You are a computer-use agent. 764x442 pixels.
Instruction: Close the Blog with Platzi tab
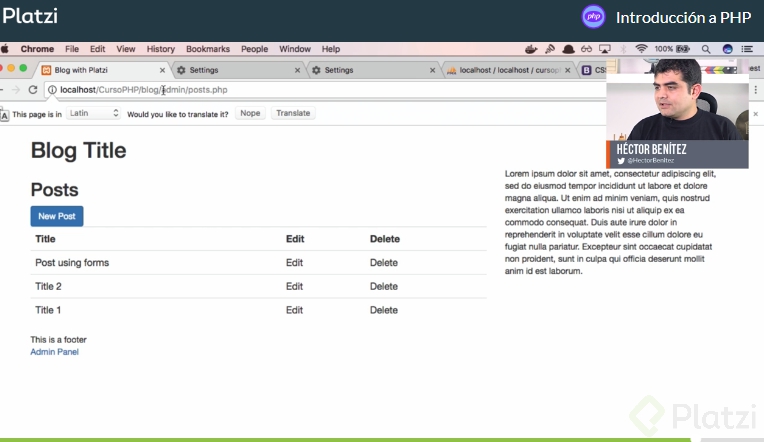click(162, 70)
